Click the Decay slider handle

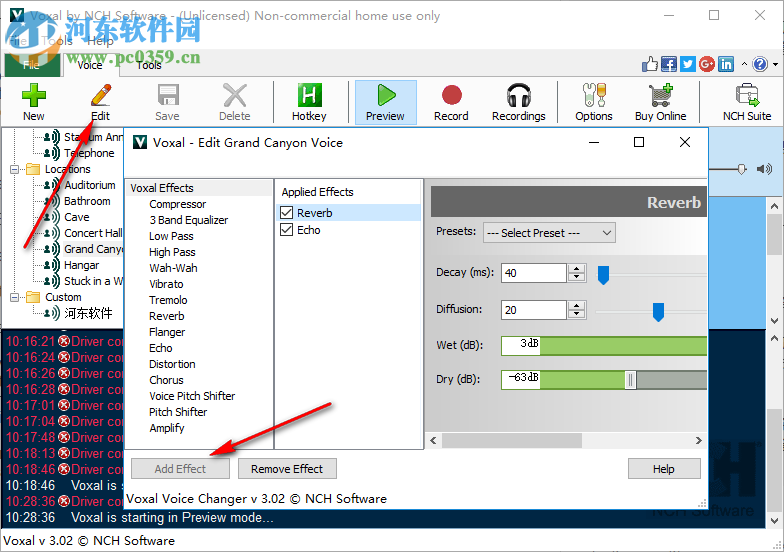[604, 275]
